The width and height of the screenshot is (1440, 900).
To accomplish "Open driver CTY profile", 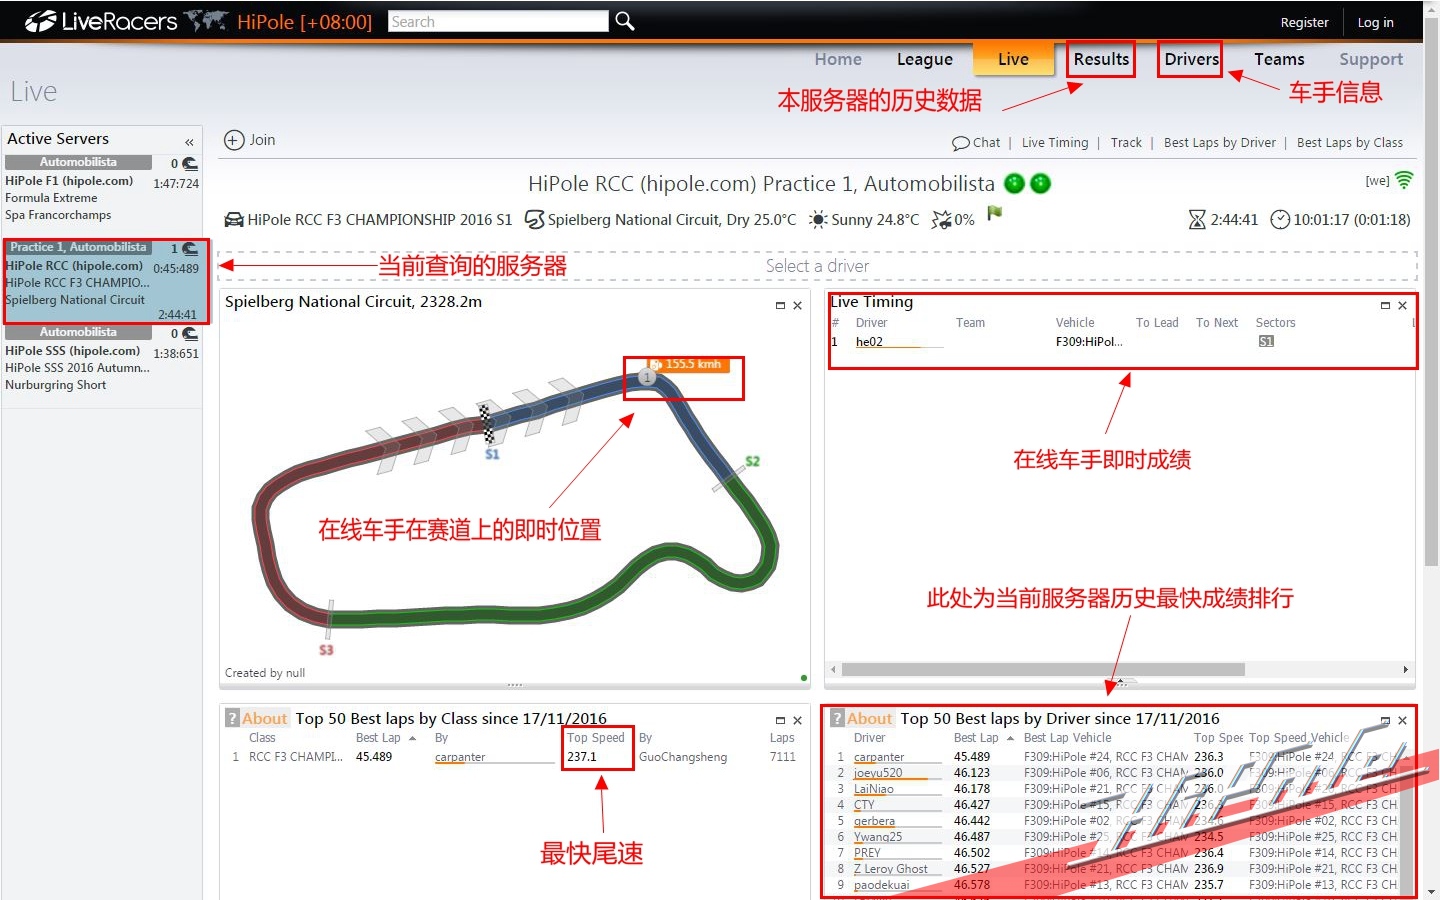I will pos(864,805).
